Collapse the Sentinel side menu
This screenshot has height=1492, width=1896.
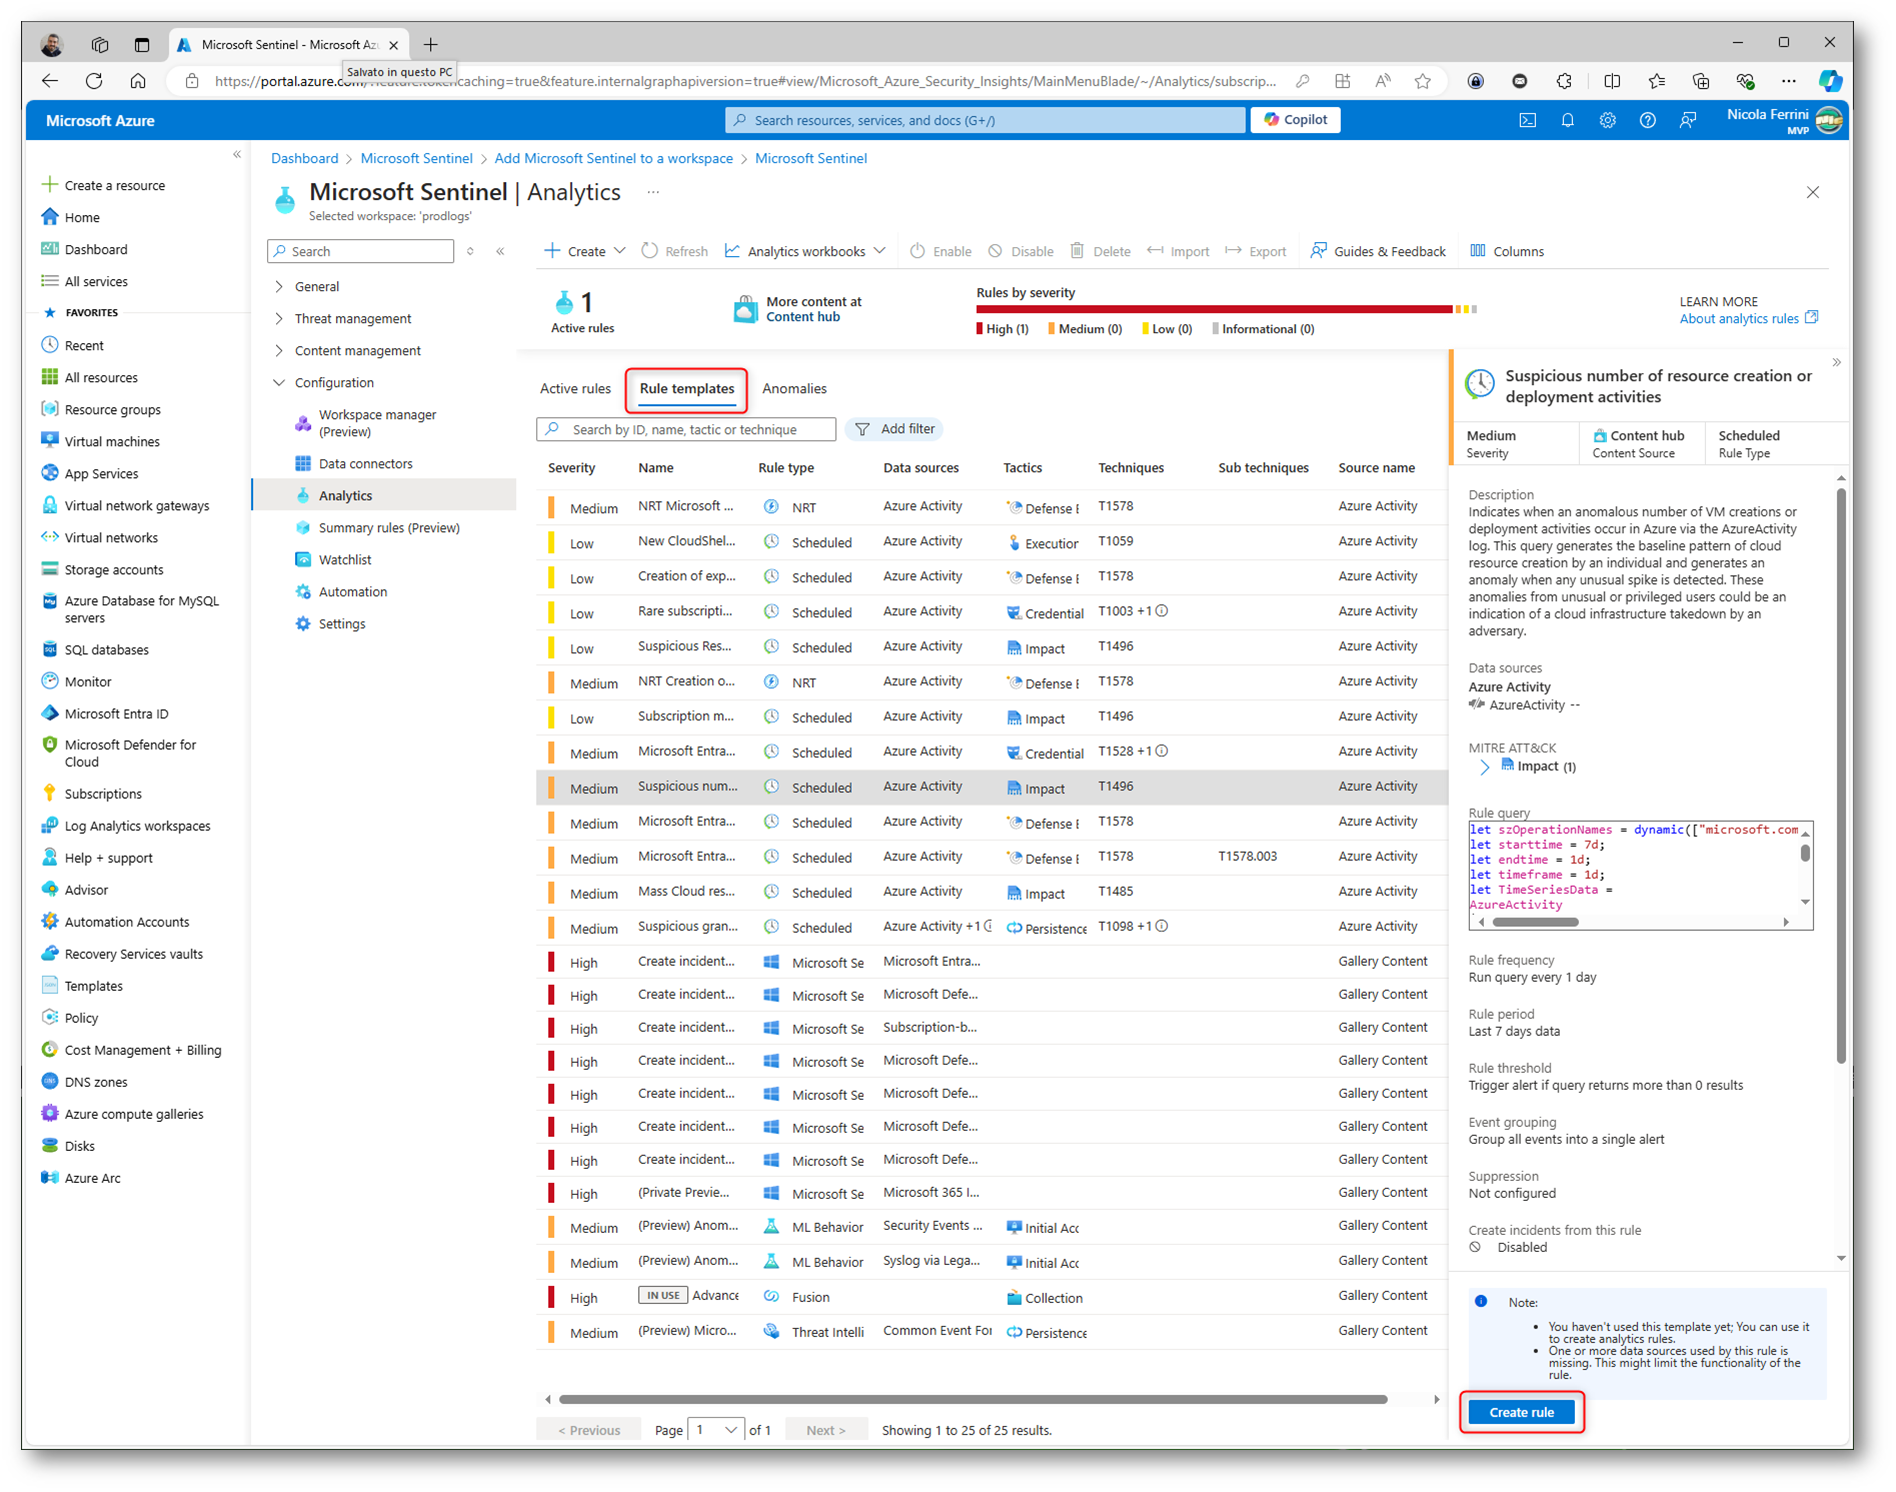click(x=500, y=251)
